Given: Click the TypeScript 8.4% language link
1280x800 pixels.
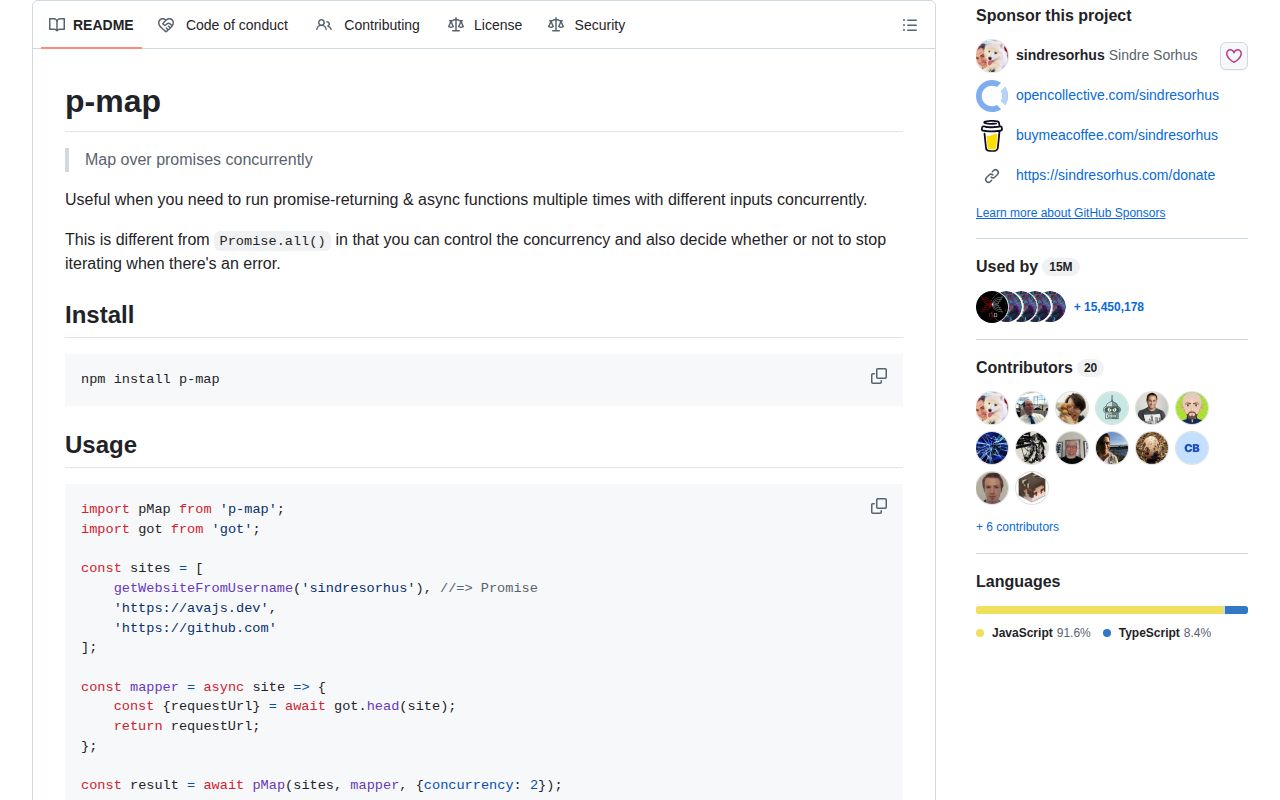Looking at the screenshot, I should [x=1157, y=633].
